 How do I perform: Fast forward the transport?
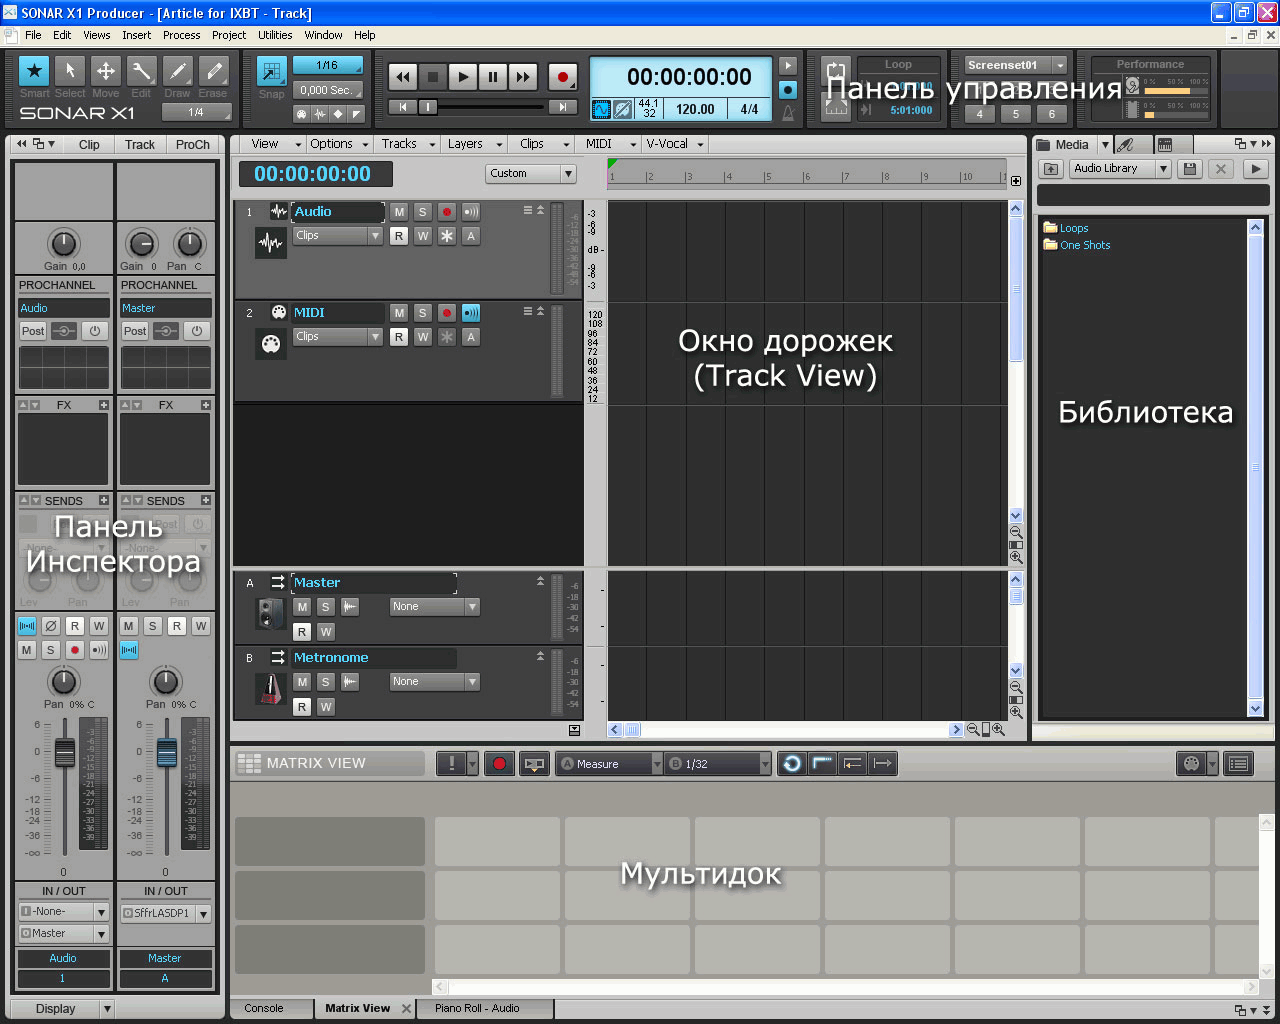523,77
